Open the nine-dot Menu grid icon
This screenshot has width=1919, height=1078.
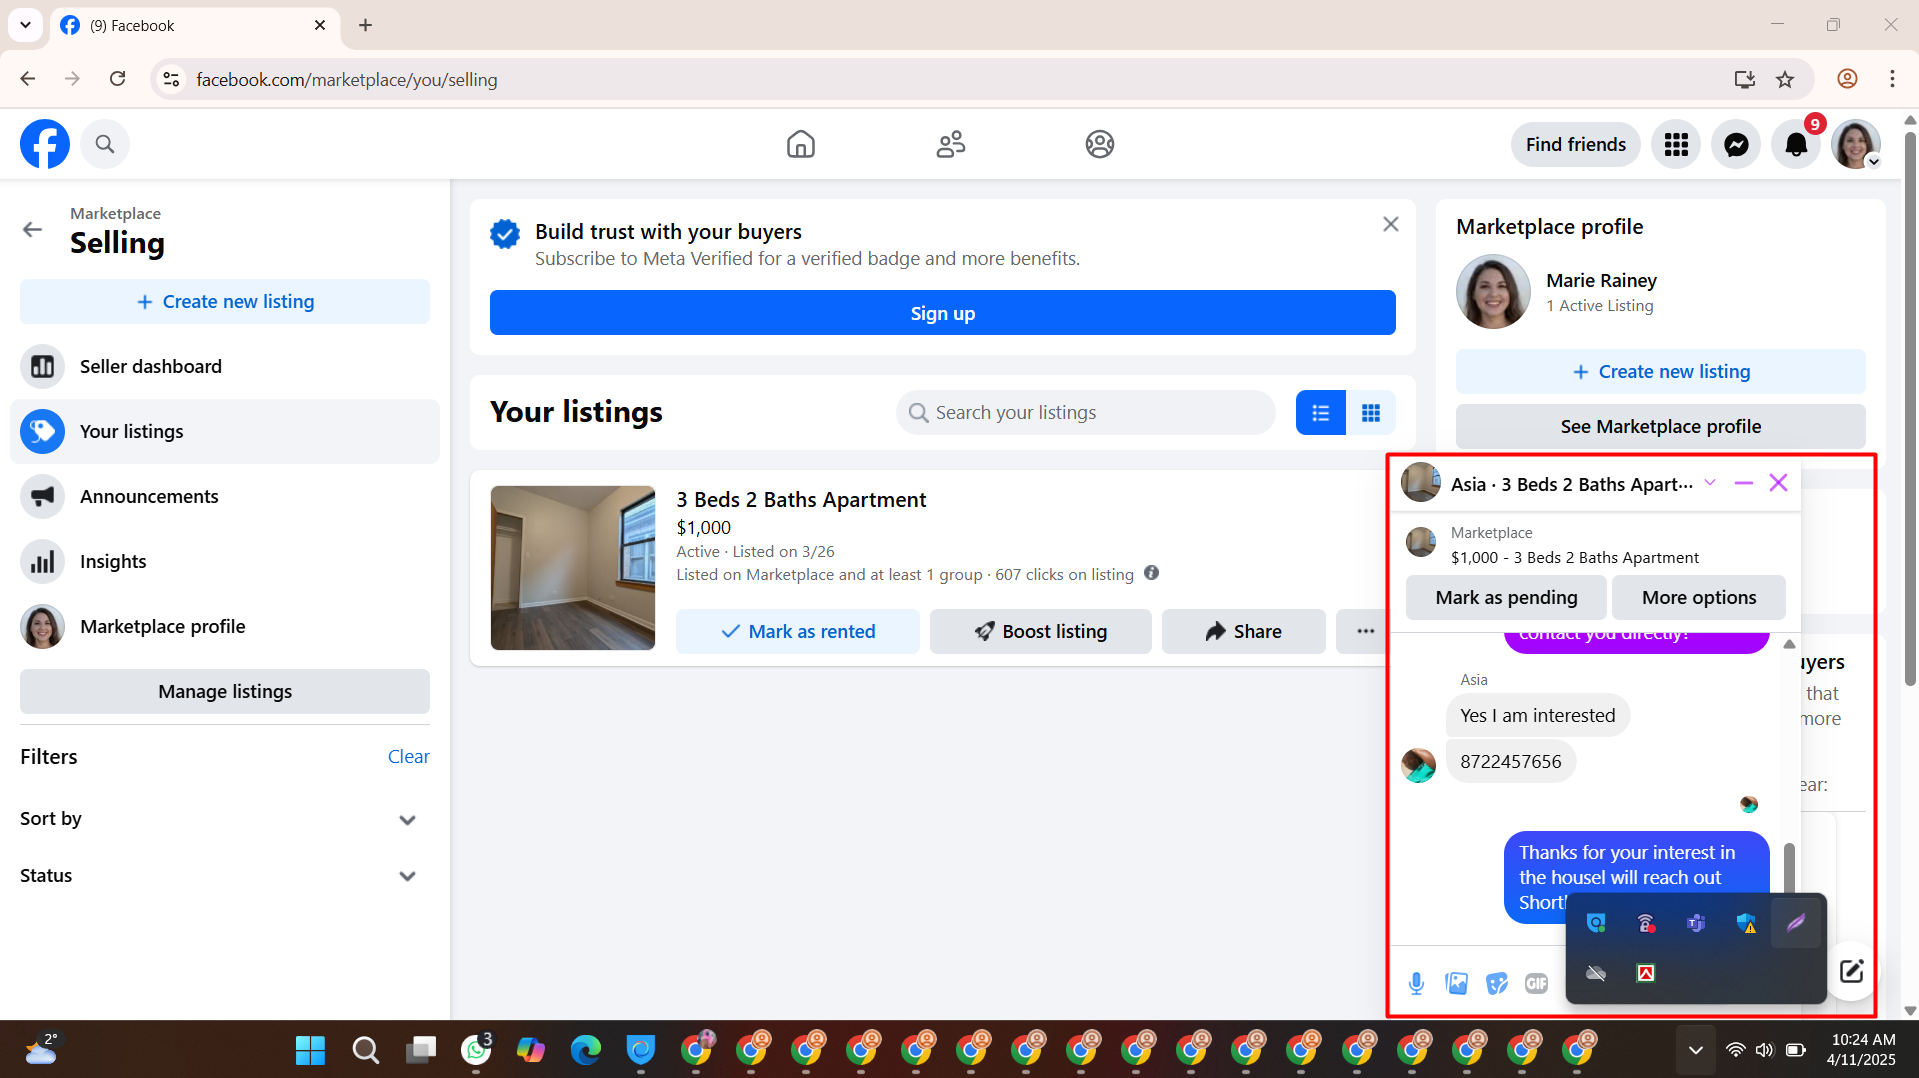click(1676, 145)
